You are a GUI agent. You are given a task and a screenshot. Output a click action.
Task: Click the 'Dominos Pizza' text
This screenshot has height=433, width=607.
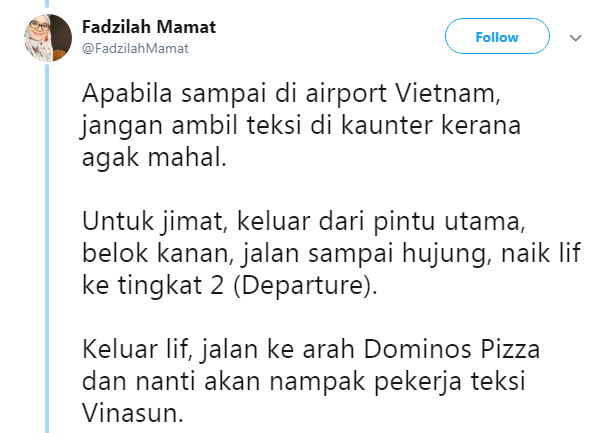451,349
